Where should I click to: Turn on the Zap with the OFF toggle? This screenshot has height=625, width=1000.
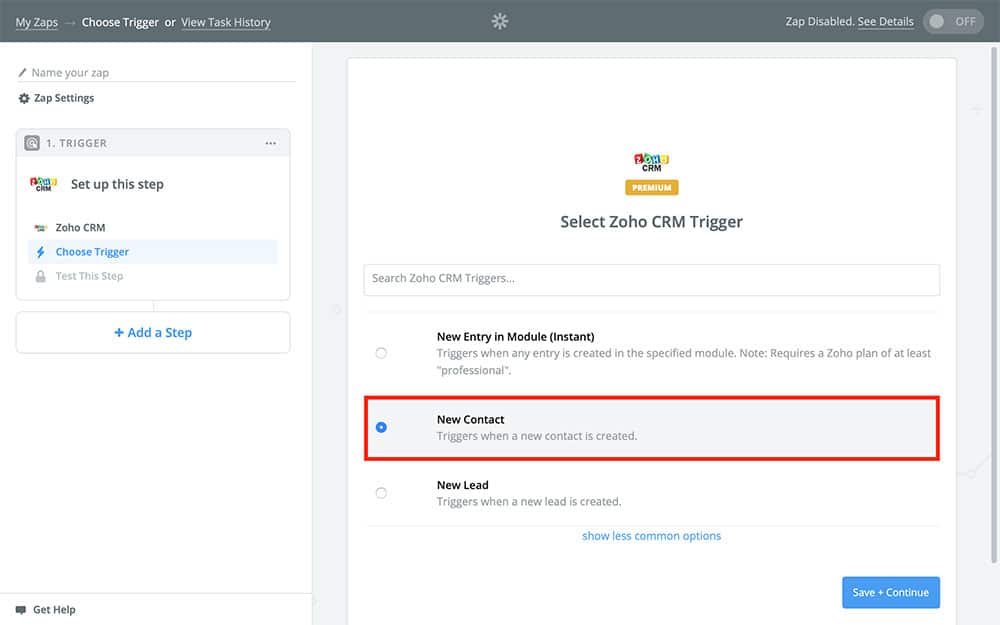952,22
